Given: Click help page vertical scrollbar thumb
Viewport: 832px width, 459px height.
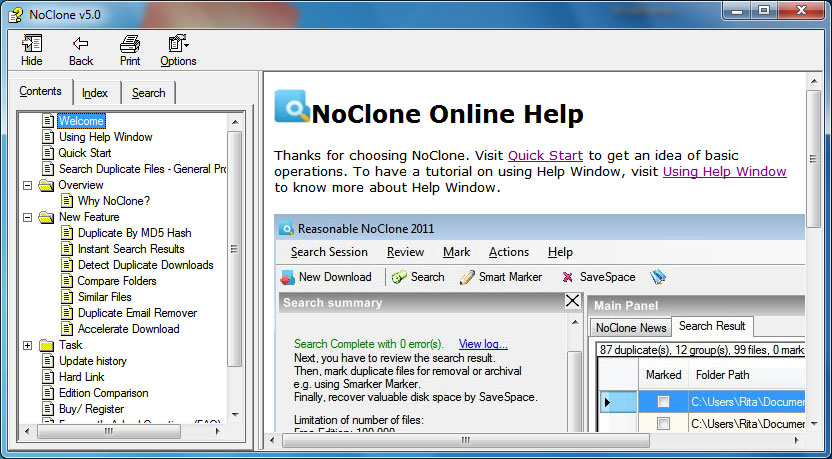Looking at the screenshot, I should 813,158.
